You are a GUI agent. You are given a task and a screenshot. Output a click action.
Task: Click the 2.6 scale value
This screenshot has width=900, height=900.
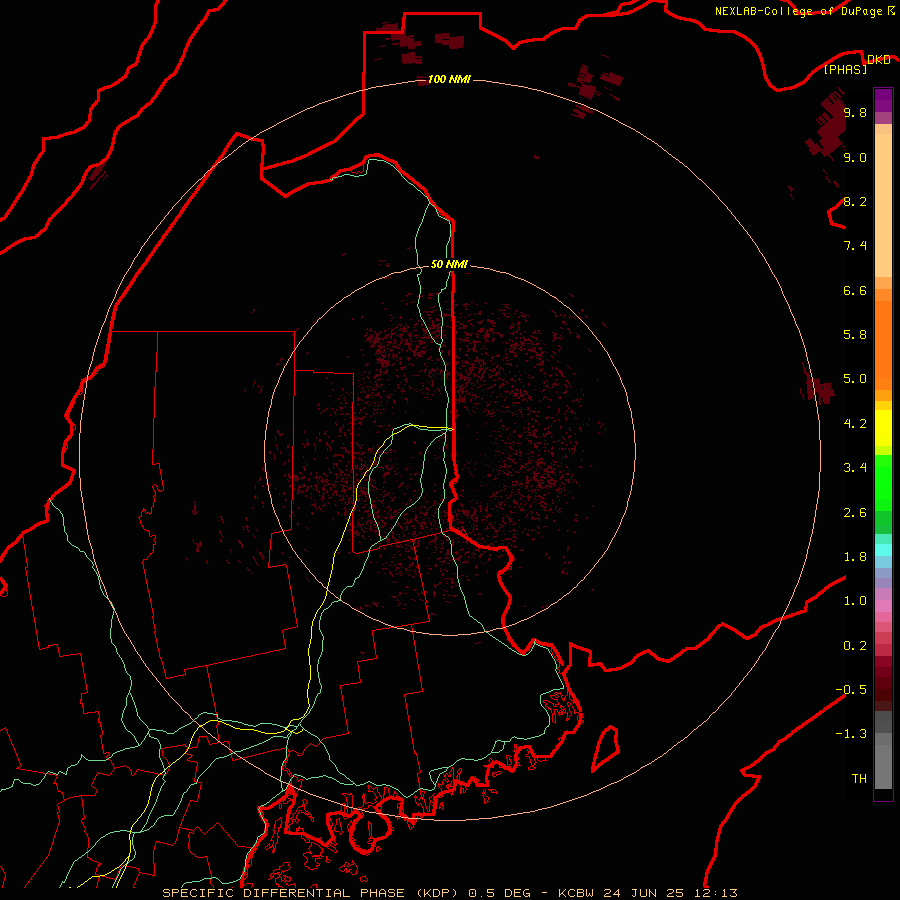pos(855,513)
